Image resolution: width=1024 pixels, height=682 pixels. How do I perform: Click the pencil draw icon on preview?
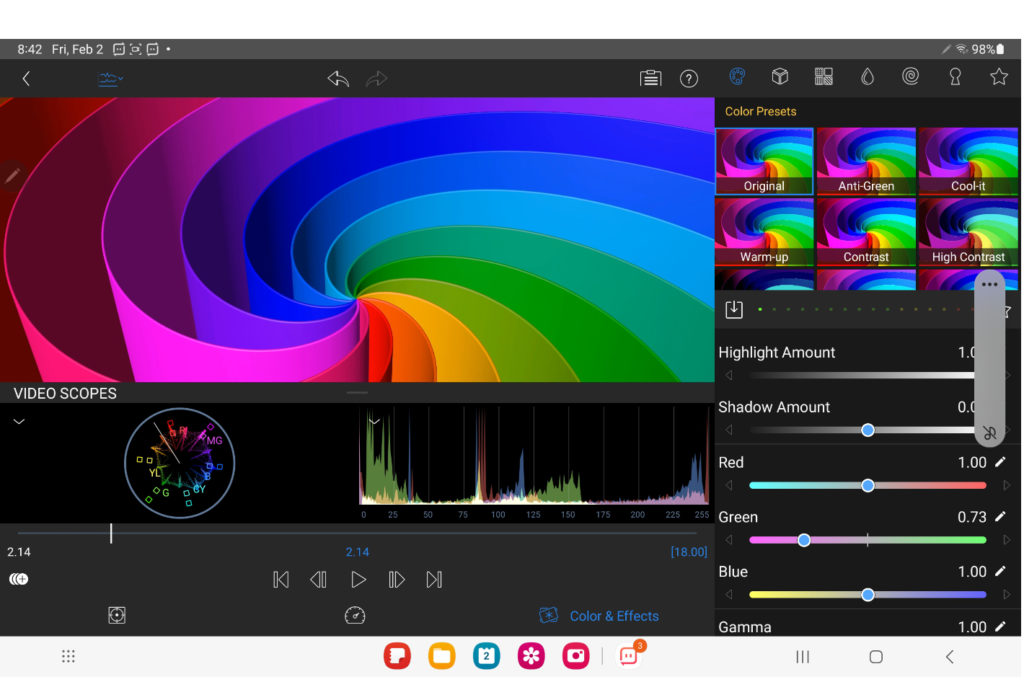click(x=12, y=175)
